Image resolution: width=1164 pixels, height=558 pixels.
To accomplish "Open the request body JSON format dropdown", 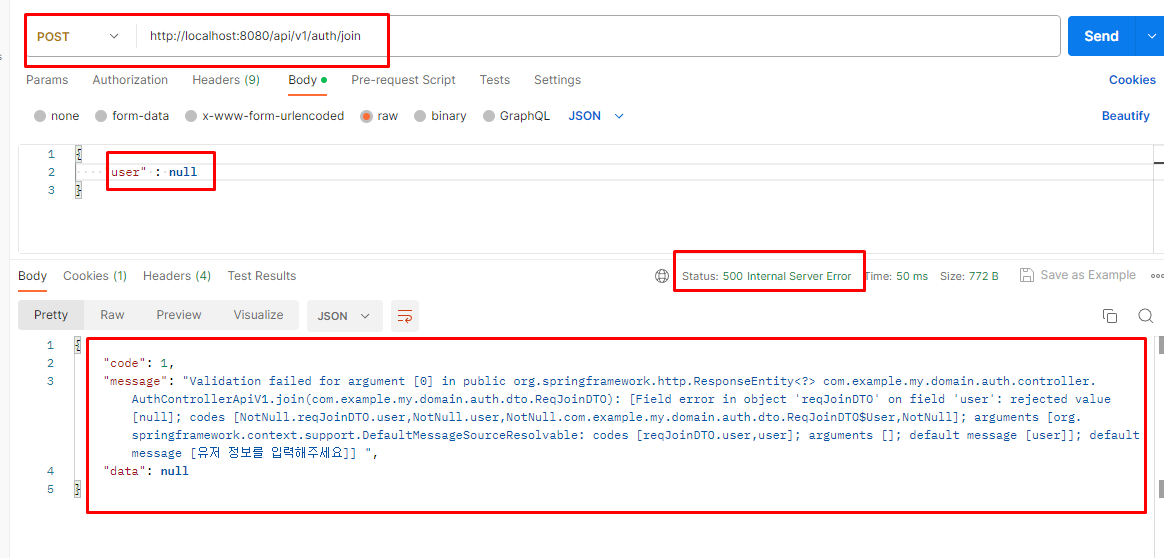I will tap(596, 116).
